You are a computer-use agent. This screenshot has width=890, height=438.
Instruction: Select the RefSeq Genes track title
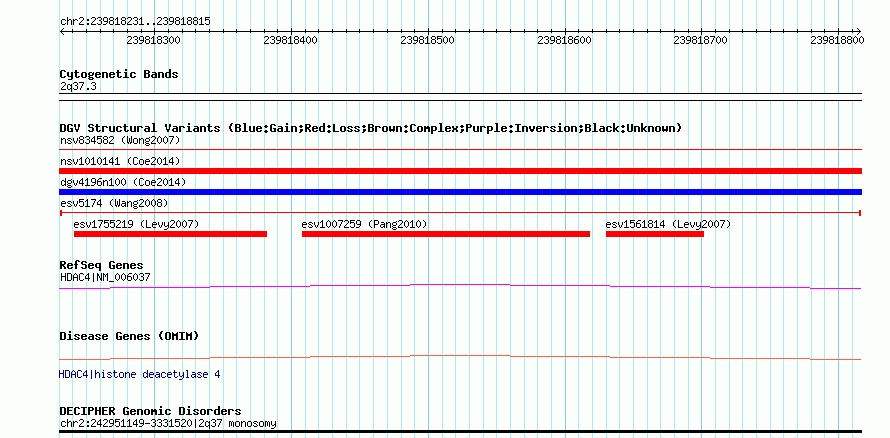pos(102,266)
